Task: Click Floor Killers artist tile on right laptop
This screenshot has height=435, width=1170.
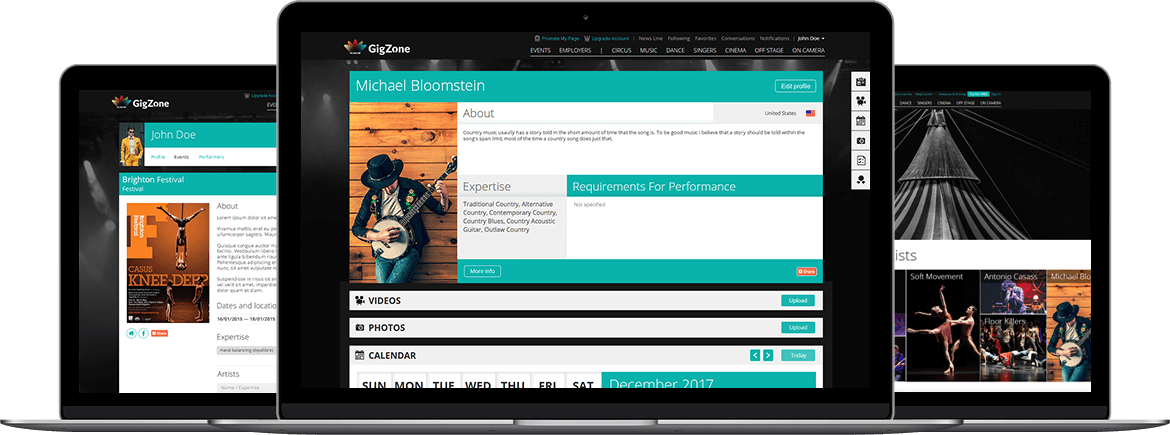Action: [x=1013, y=348]
